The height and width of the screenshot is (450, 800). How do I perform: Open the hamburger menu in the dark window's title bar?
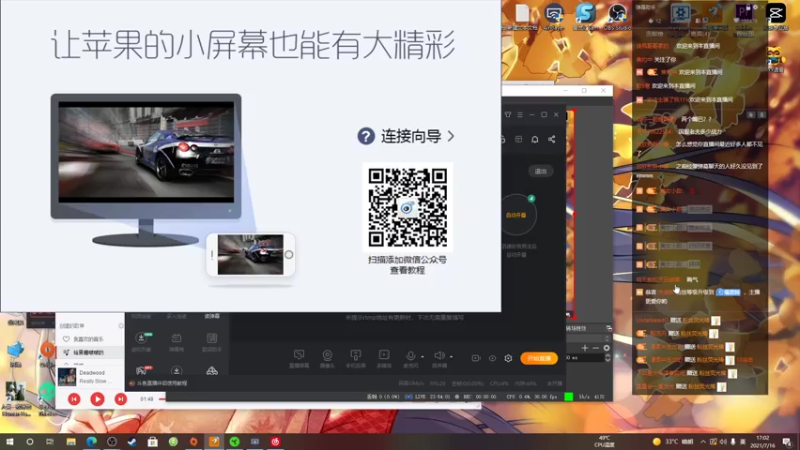[520, 115]
